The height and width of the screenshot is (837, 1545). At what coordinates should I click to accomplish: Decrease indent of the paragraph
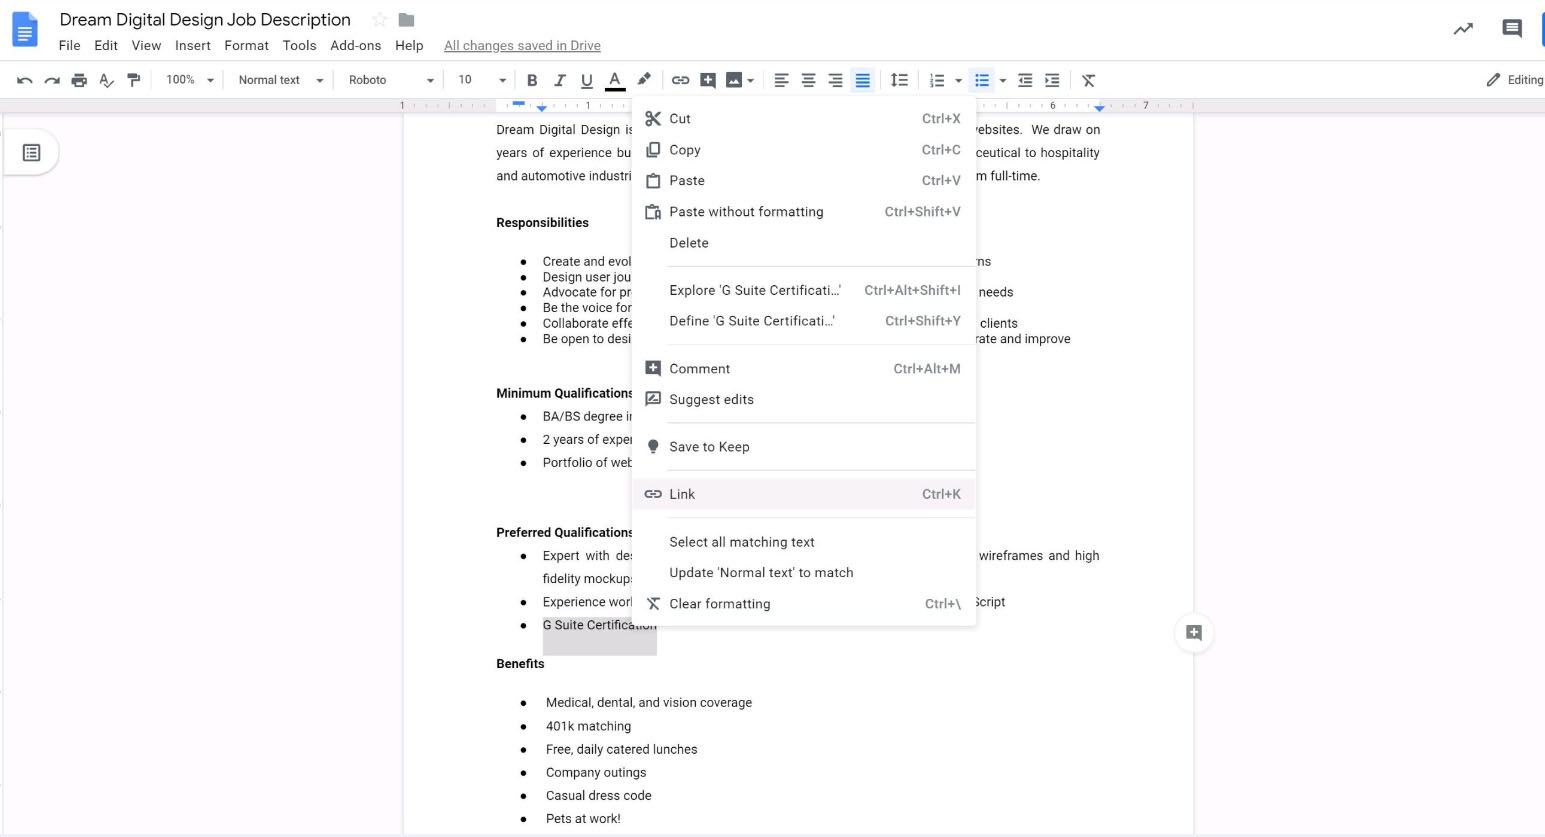[1025, 80]
